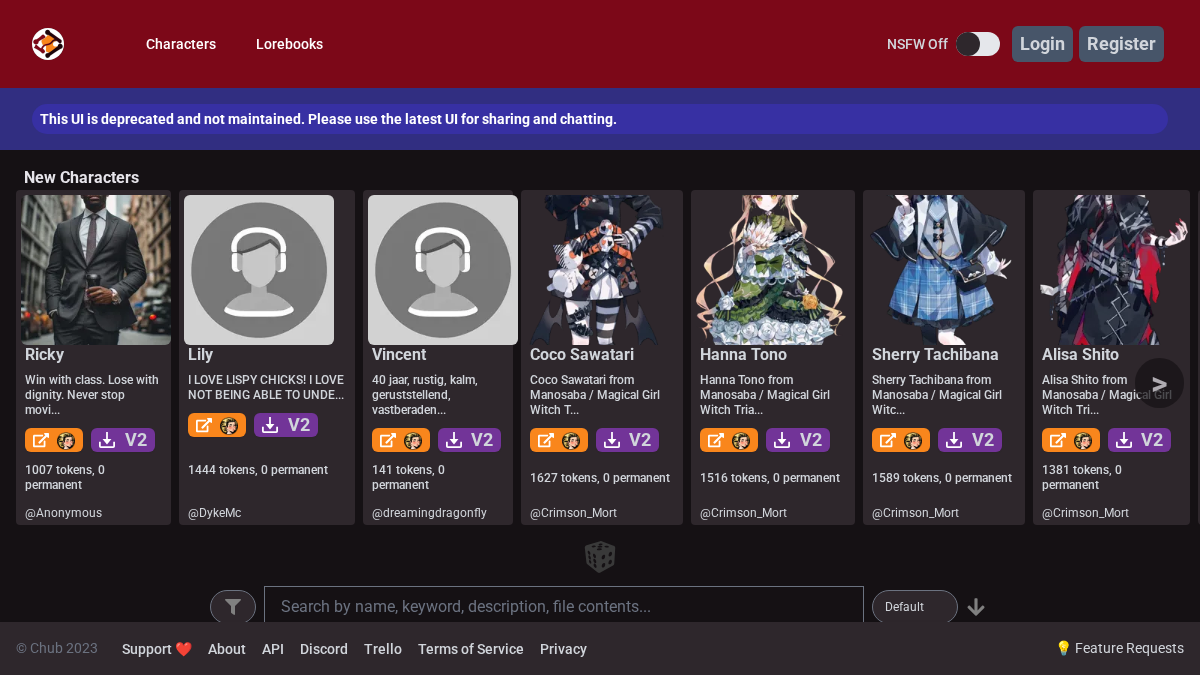
Task: Download Alisa Shito's V2 card
Action: click(x=1140, y=440)
